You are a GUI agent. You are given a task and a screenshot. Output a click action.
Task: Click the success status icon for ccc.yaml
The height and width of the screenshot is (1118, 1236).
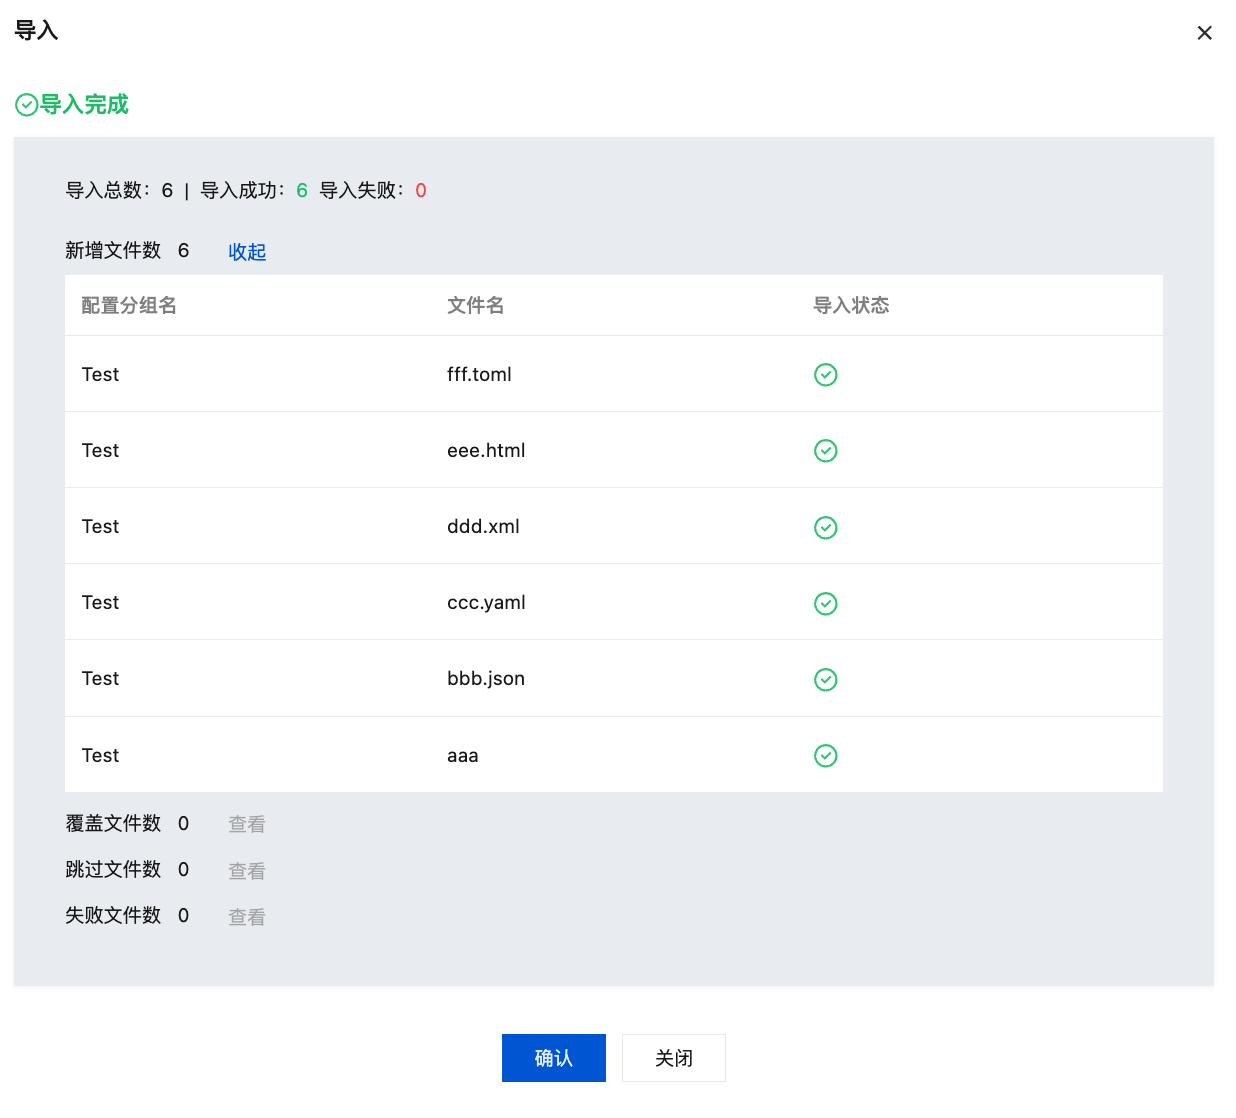coord(825,603)
